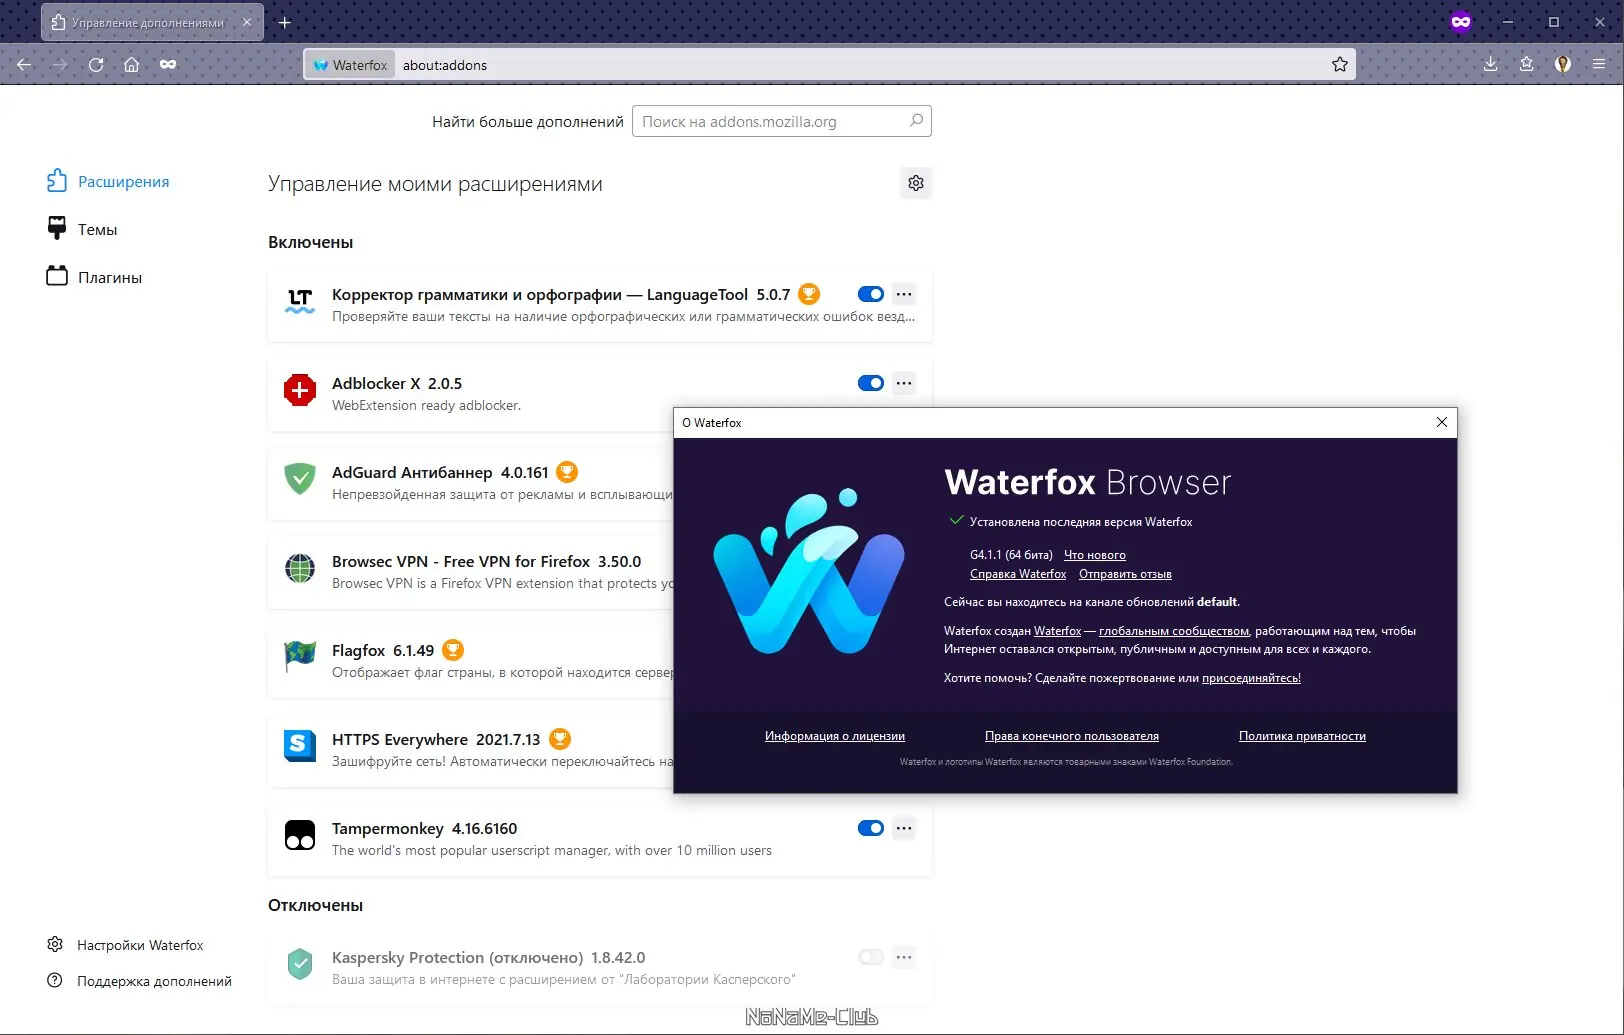Click the Tampermonkey extension title

click(388, 828)
